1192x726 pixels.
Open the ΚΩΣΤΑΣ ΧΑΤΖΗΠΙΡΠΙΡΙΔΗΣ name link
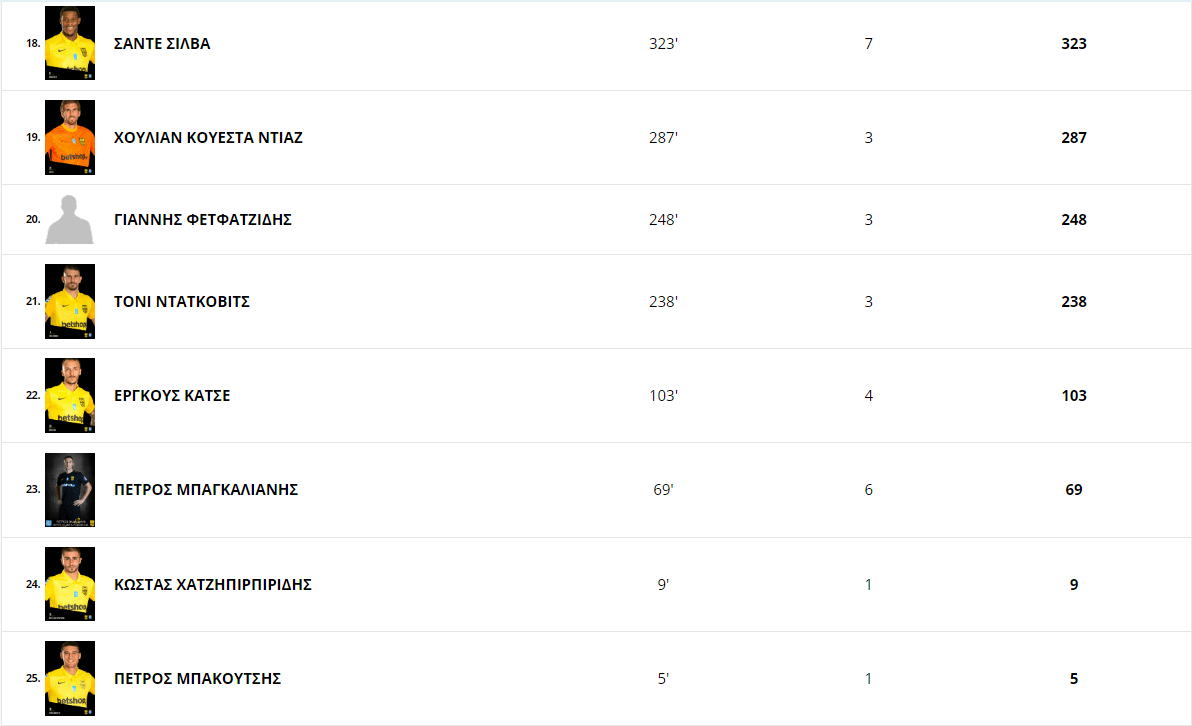click(213, 584)
